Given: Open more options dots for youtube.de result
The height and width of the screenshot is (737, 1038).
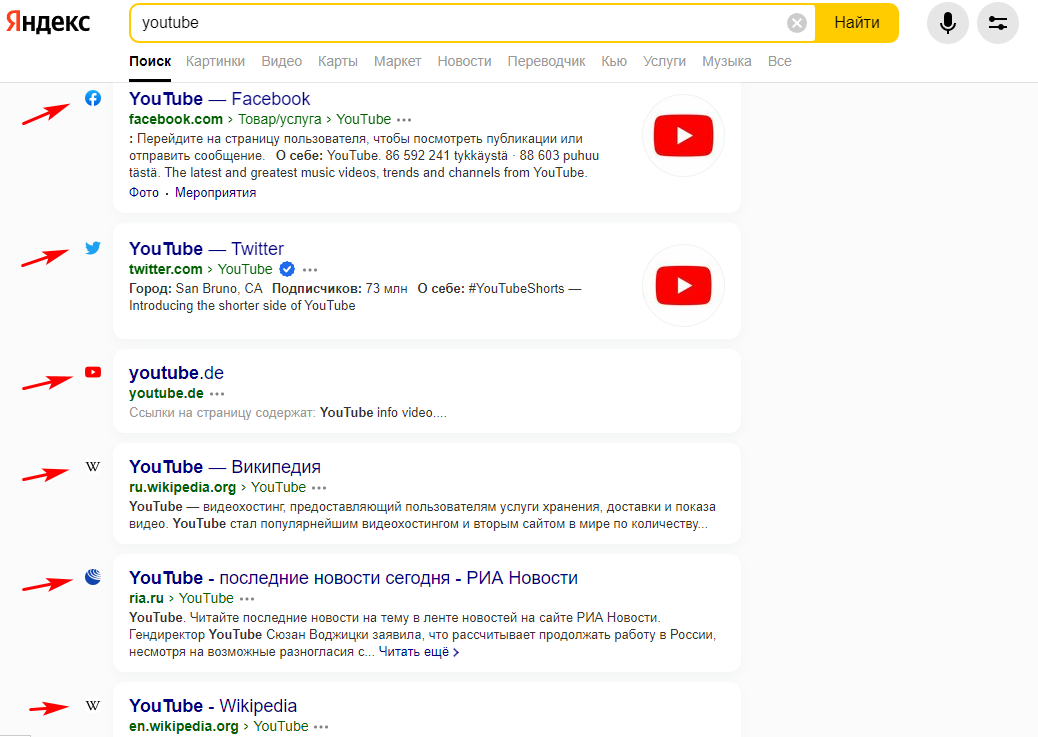Looking at the screenshot, I should [x=217, y=393].
